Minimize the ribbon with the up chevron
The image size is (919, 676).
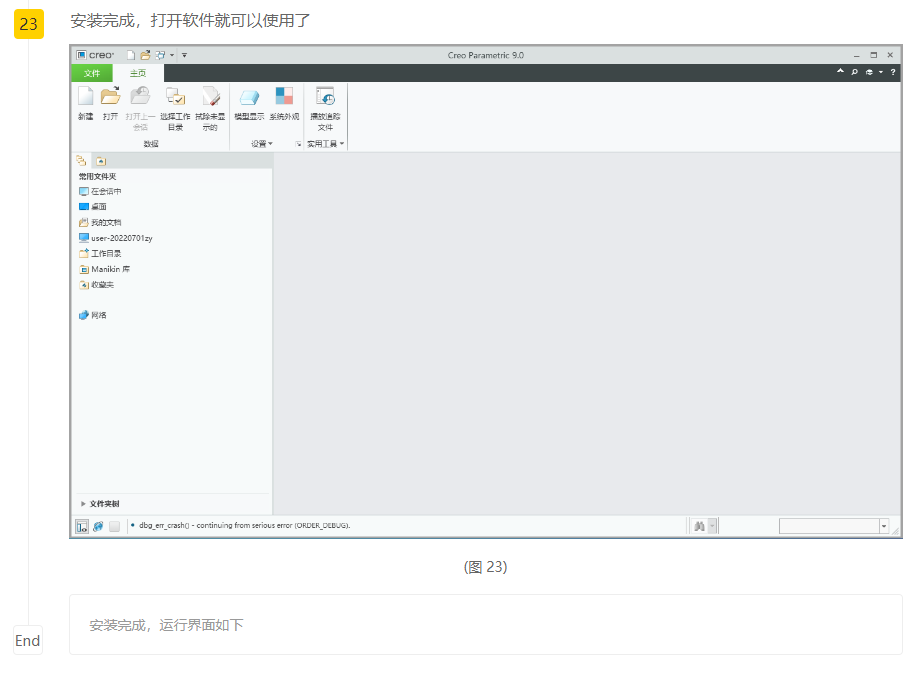pyautogui.click(x=840, y=72)
